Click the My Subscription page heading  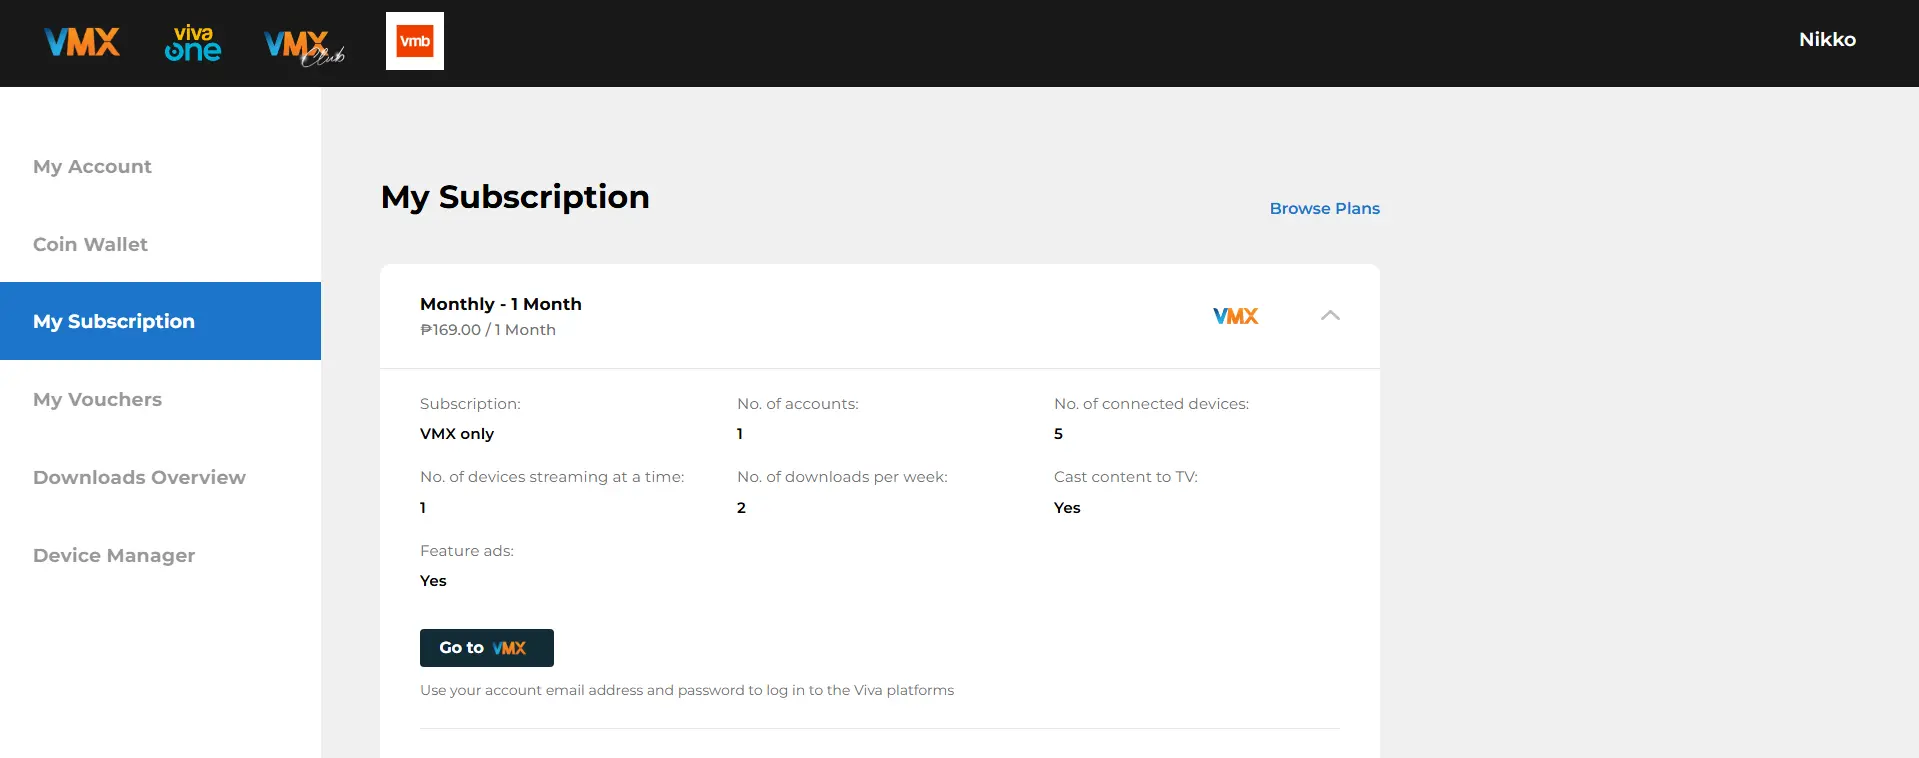click(x=515, y=197)
